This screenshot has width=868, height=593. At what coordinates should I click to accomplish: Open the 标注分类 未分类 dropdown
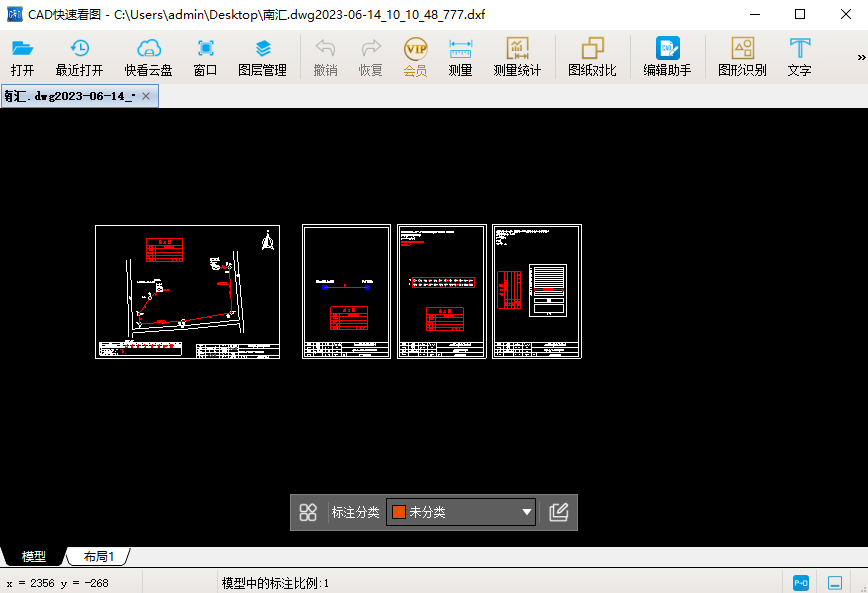point(461,512)
